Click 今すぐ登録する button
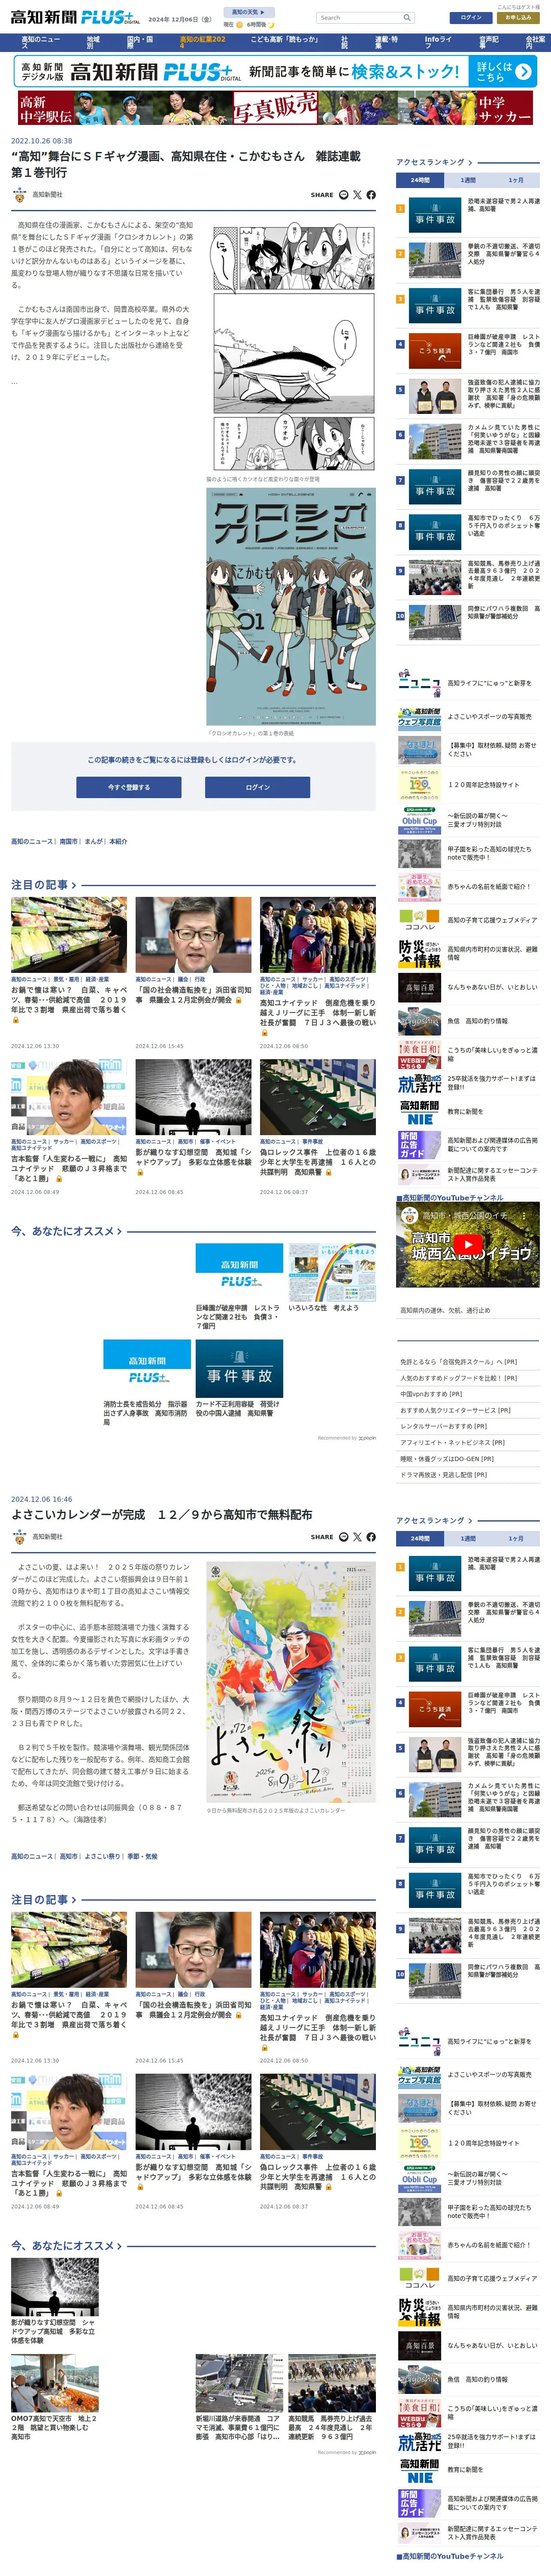 [129, 787]
